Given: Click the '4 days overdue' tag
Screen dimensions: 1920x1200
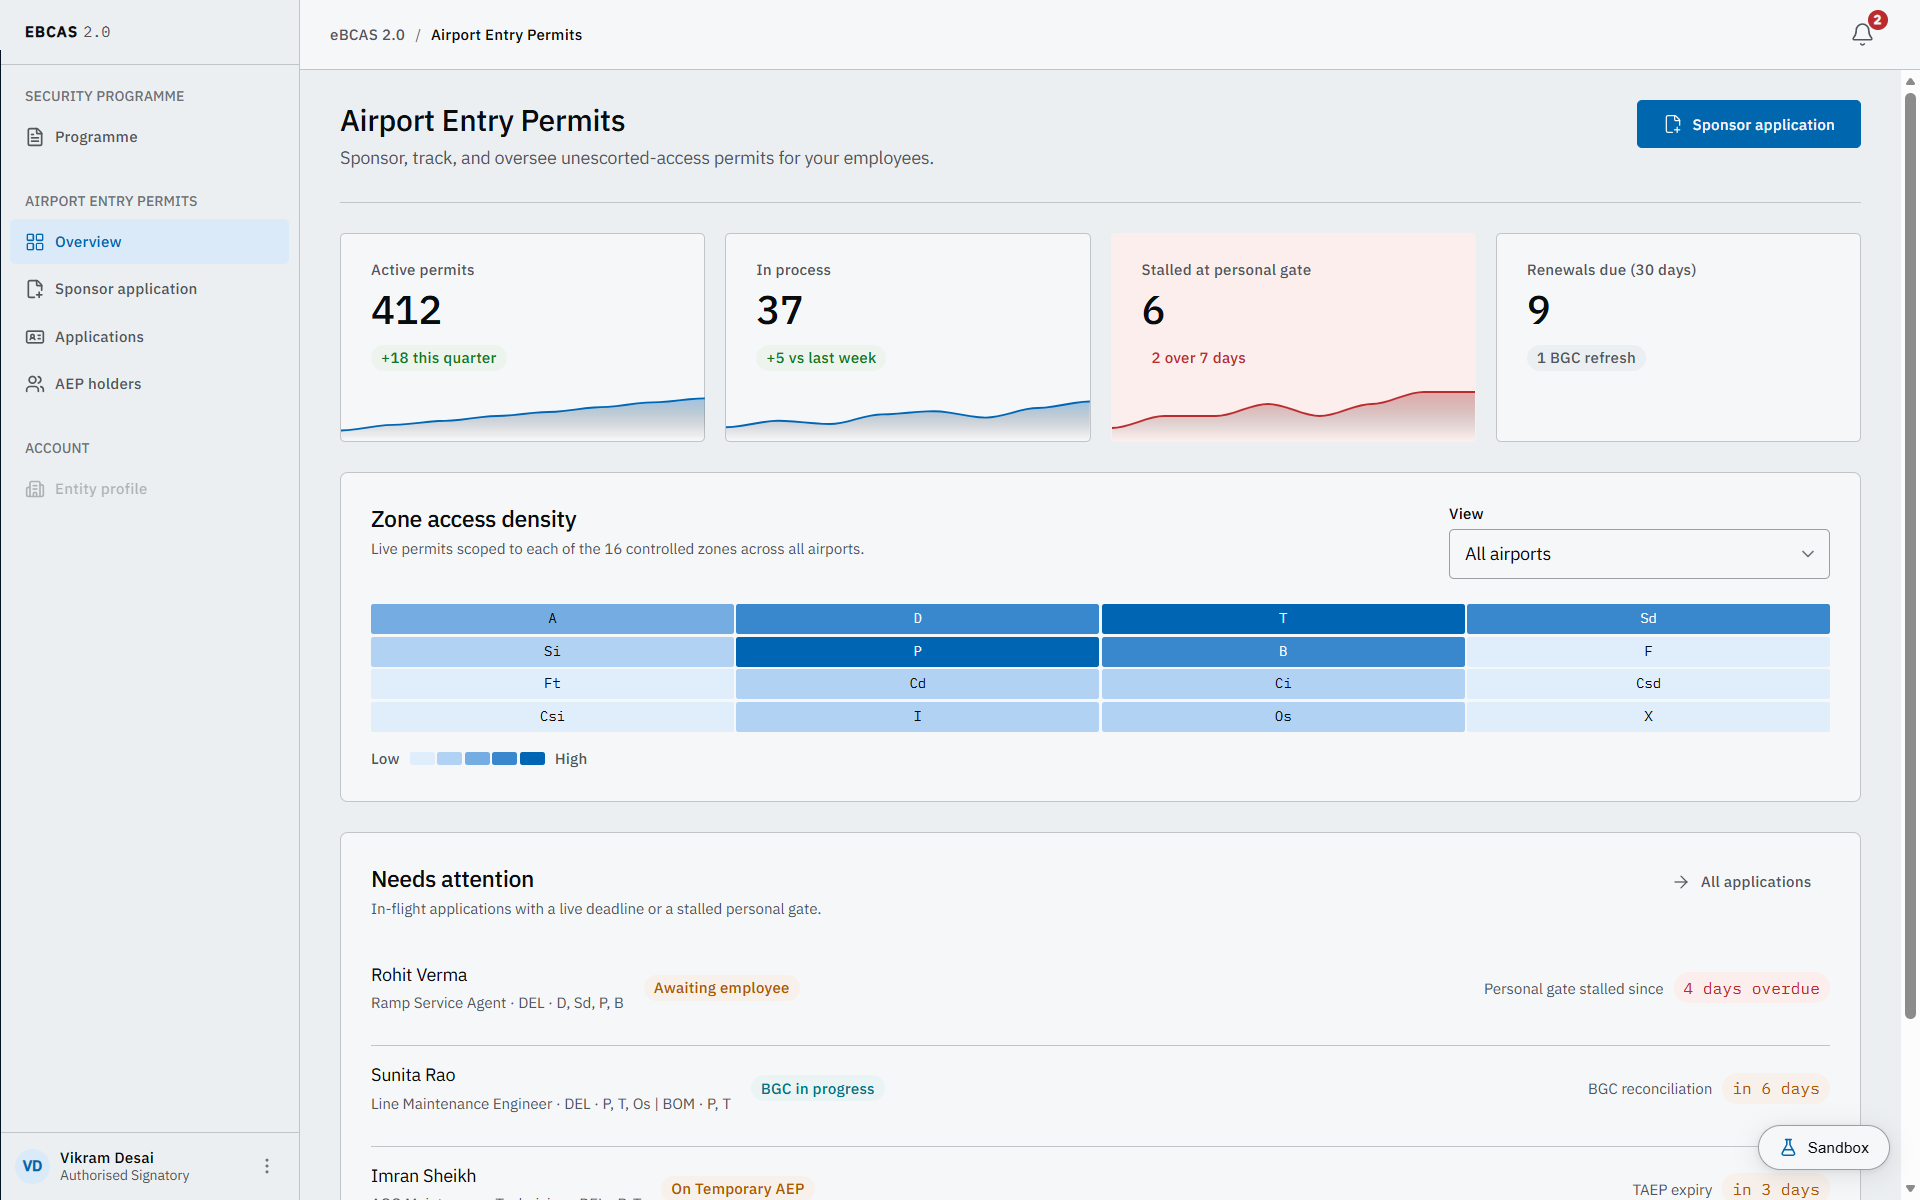Looking at the screenshot, I should click(x=1751, y=988).
